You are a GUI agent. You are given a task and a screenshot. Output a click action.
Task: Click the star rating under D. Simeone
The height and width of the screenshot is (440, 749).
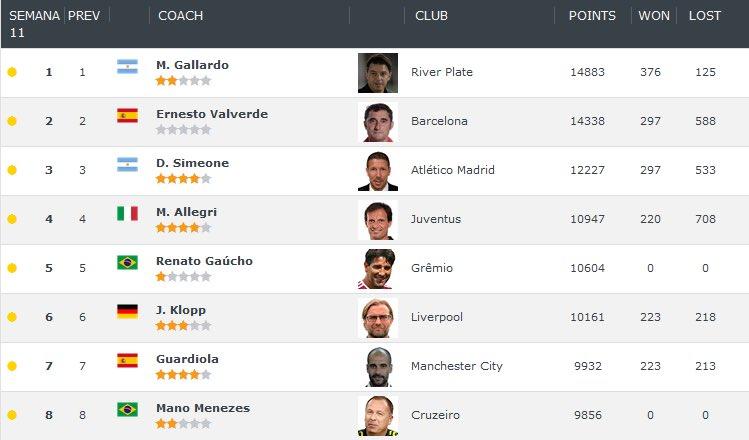[183, 179]
